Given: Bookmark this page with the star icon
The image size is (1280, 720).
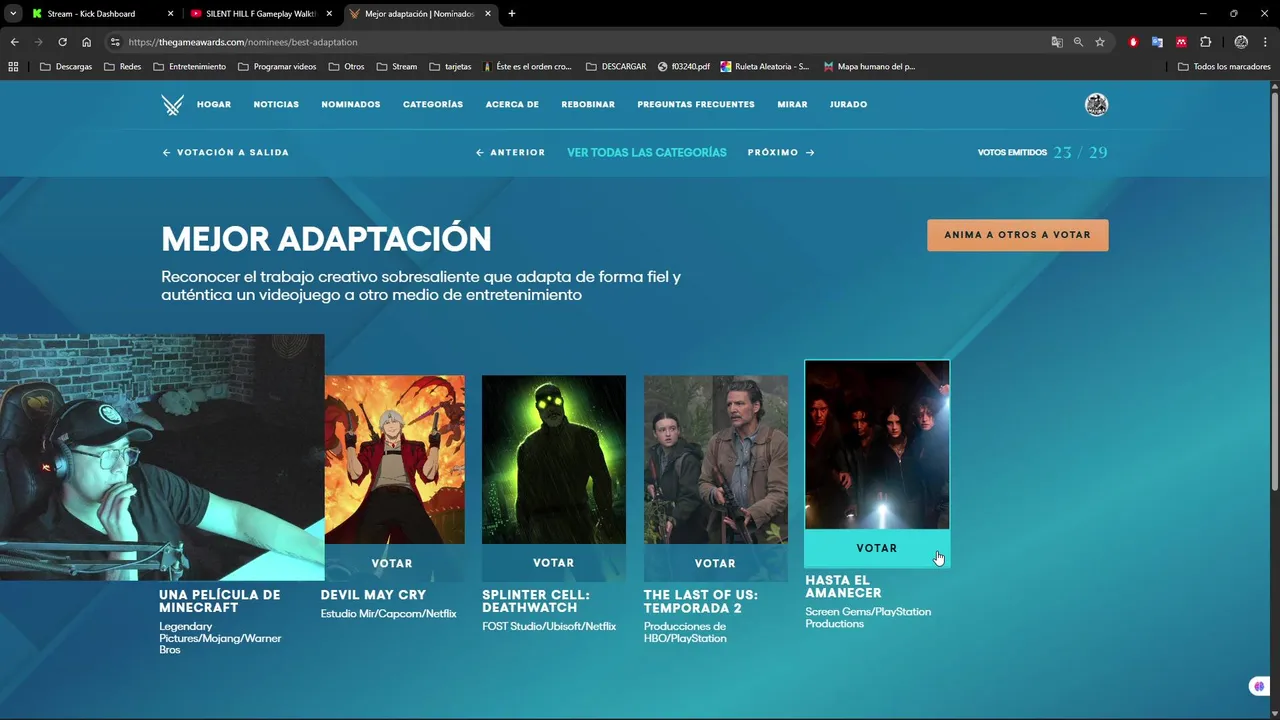Looking at the screenshot, I should pyautogui.click(x=1100, y=42).
